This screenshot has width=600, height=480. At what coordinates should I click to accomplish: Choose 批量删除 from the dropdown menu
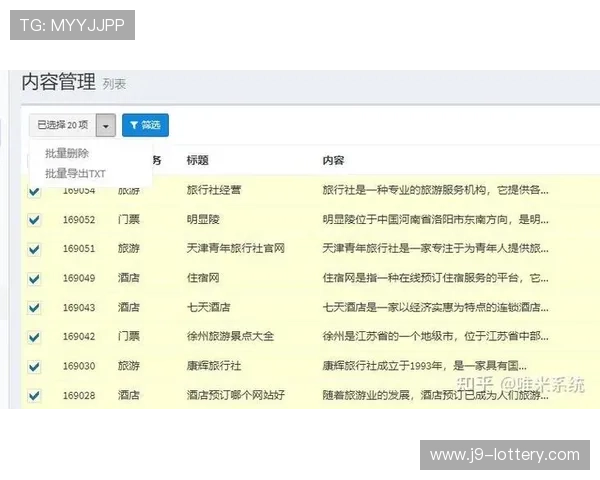click(67, 153)
